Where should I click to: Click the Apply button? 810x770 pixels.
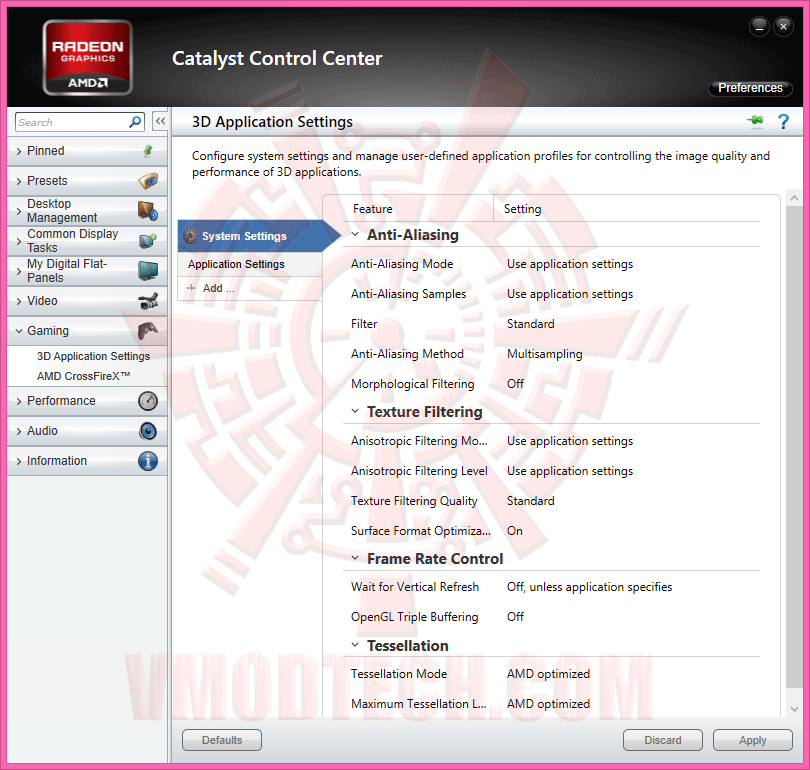coord(753,740)
